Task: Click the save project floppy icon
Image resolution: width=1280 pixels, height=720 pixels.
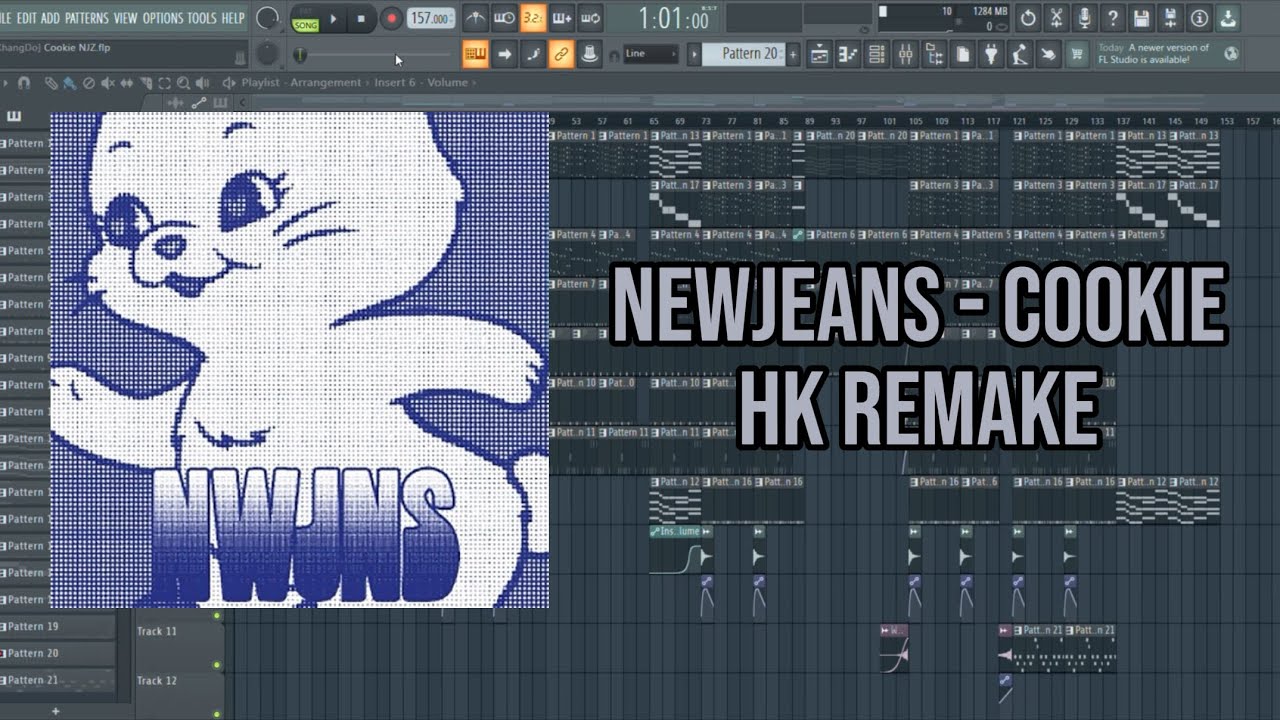Action: point(1142,18)
